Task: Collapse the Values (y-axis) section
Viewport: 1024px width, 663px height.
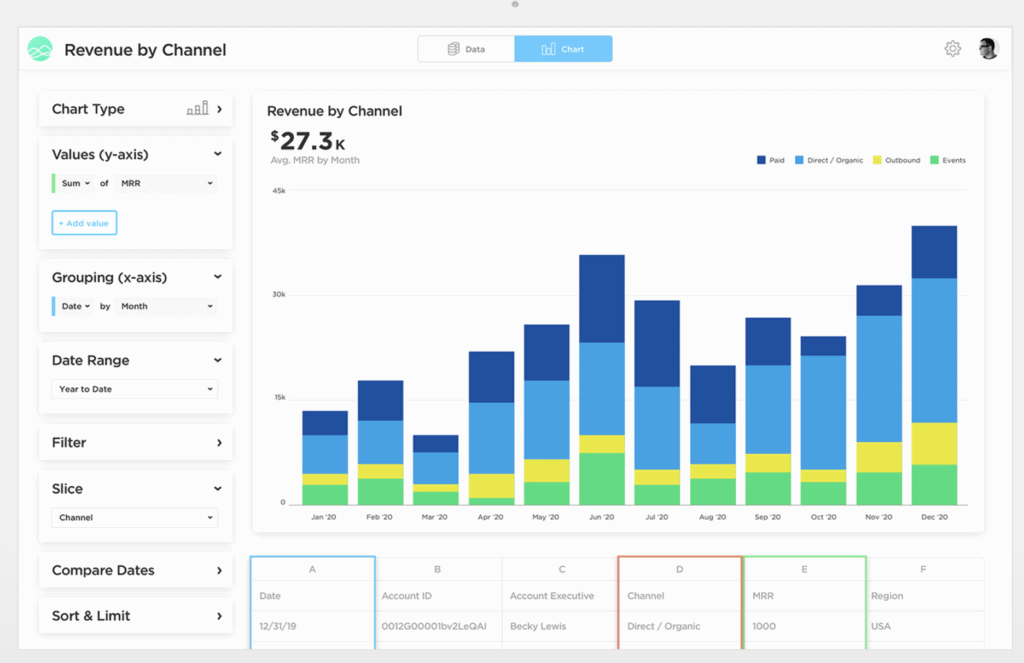Action: coord(217,154)
